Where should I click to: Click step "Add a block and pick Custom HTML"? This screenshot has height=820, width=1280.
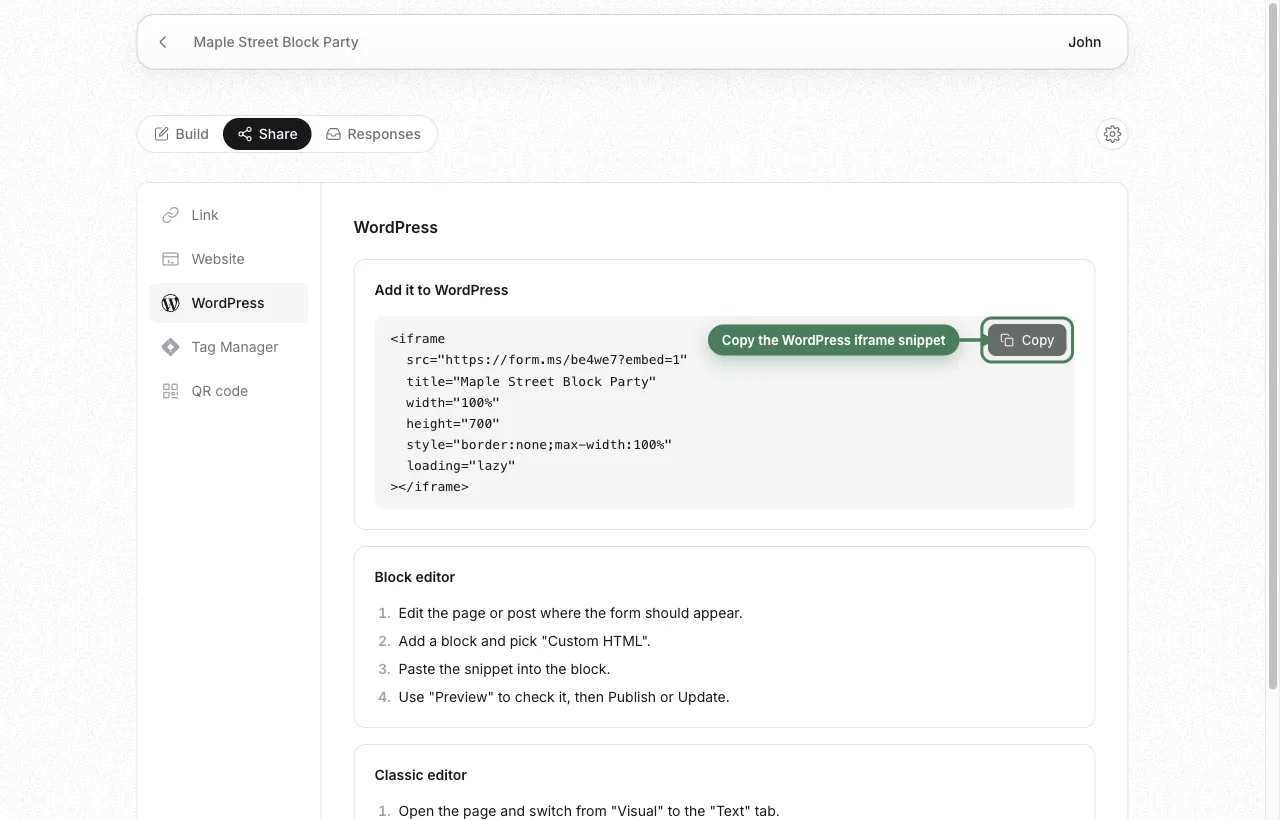(x=524, y=641)
